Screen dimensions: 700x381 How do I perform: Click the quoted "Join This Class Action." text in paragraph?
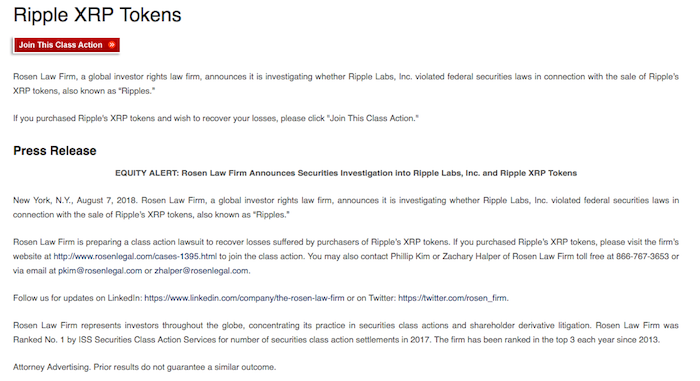click(x=373, y=118)
